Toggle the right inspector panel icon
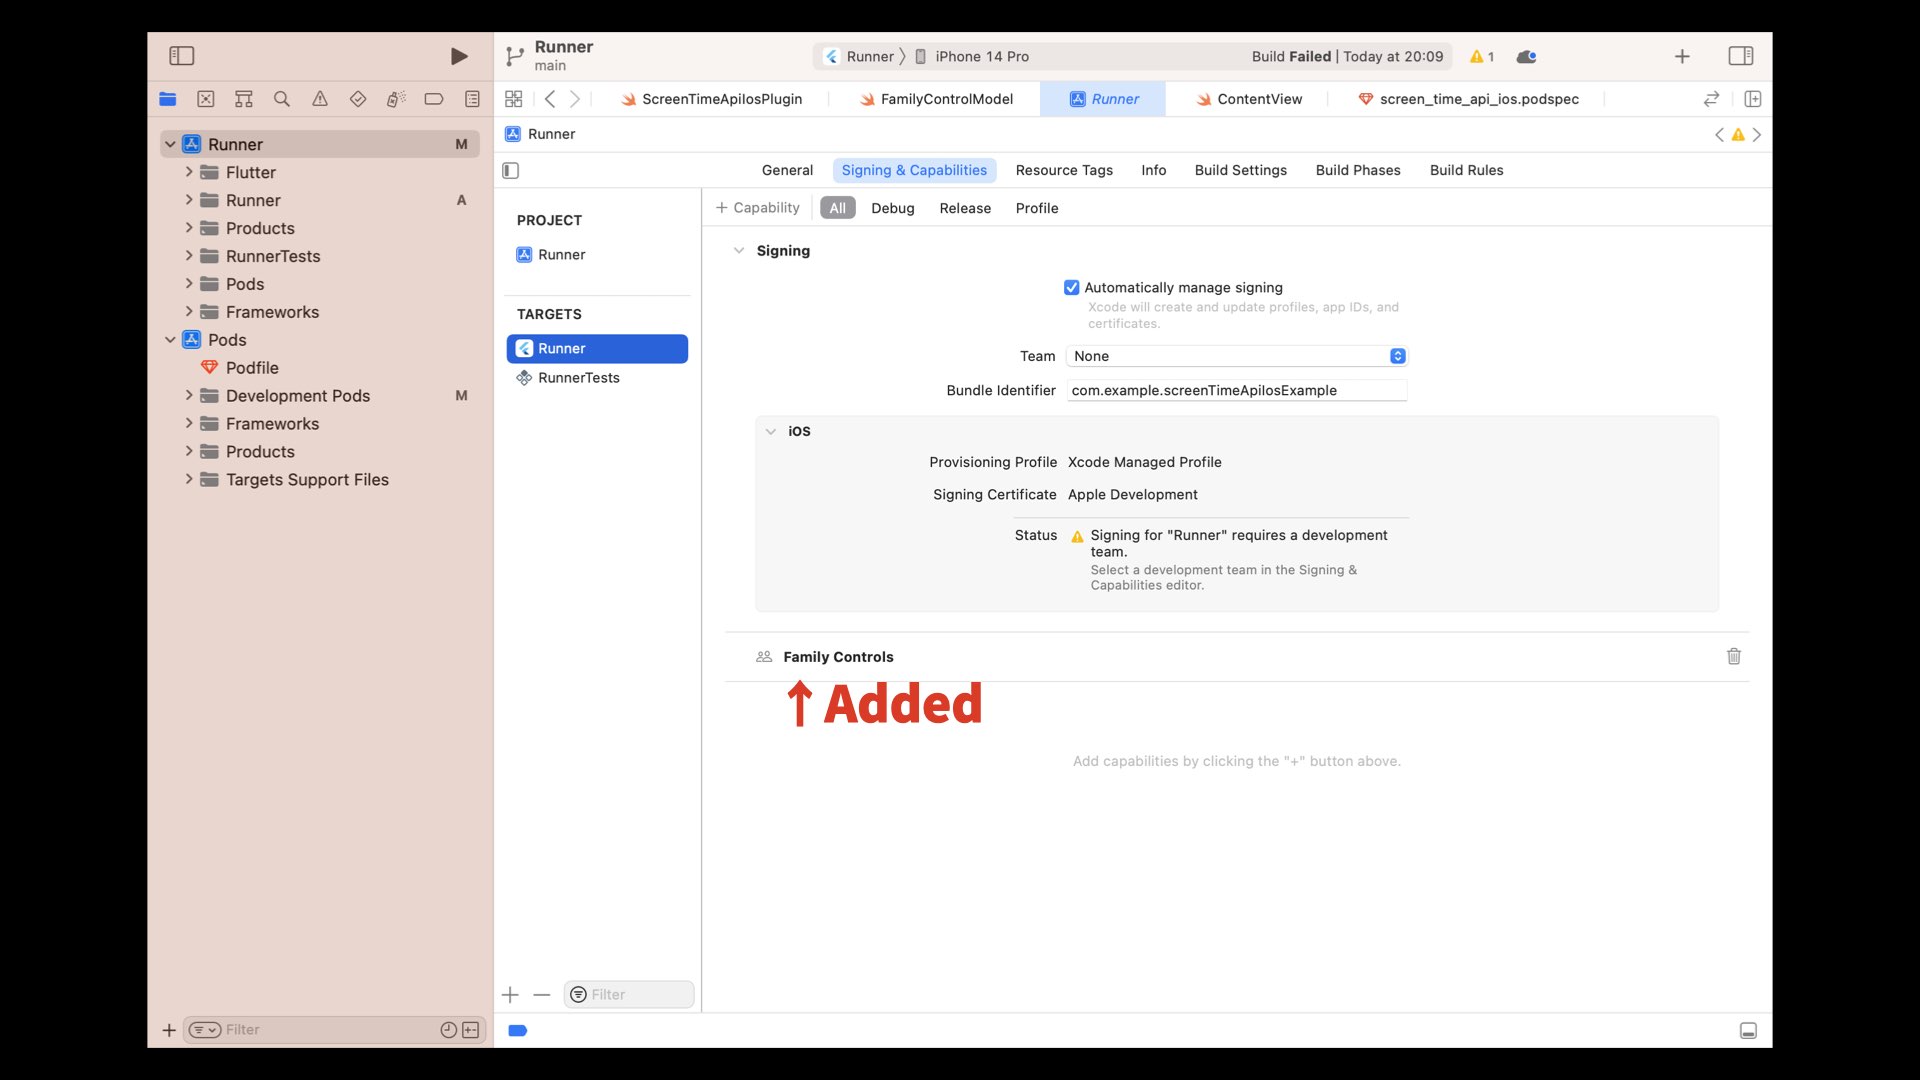This screenshot has height=1080, width=1920. [x=1741, y=56]
